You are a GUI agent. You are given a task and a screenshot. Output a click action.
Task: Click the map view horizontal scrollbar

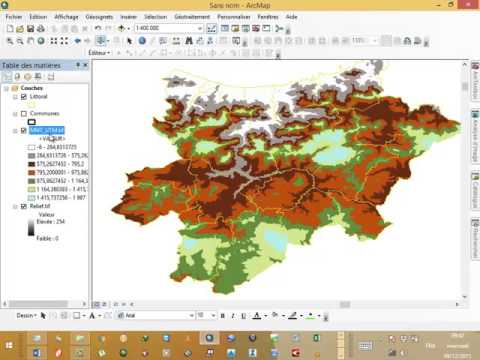345,304
